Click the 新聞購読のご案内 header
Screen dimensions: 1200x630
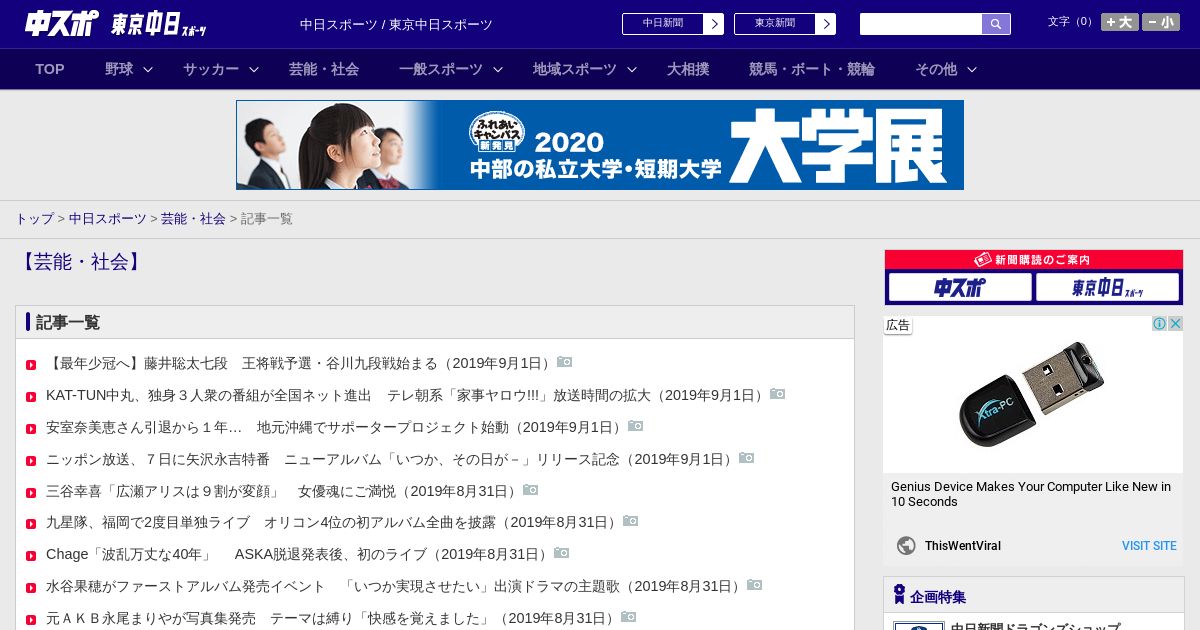1034,260
